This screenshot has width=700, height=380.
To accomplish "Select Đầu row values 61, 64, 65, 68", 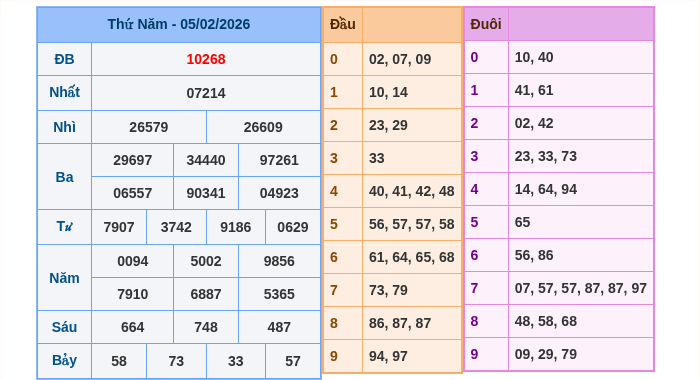I will pos(412,258).
